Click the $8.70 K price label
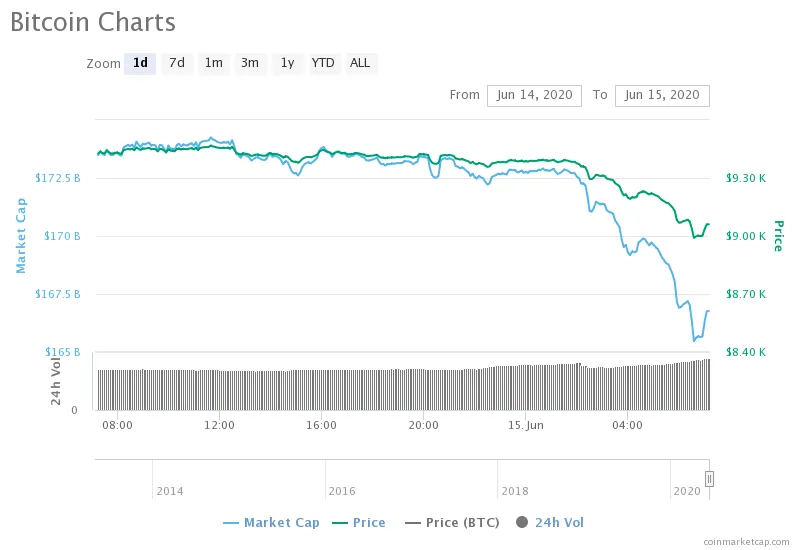Image resolution: width=800 pixels, height=550 pixels. click(x=746, y=294)
